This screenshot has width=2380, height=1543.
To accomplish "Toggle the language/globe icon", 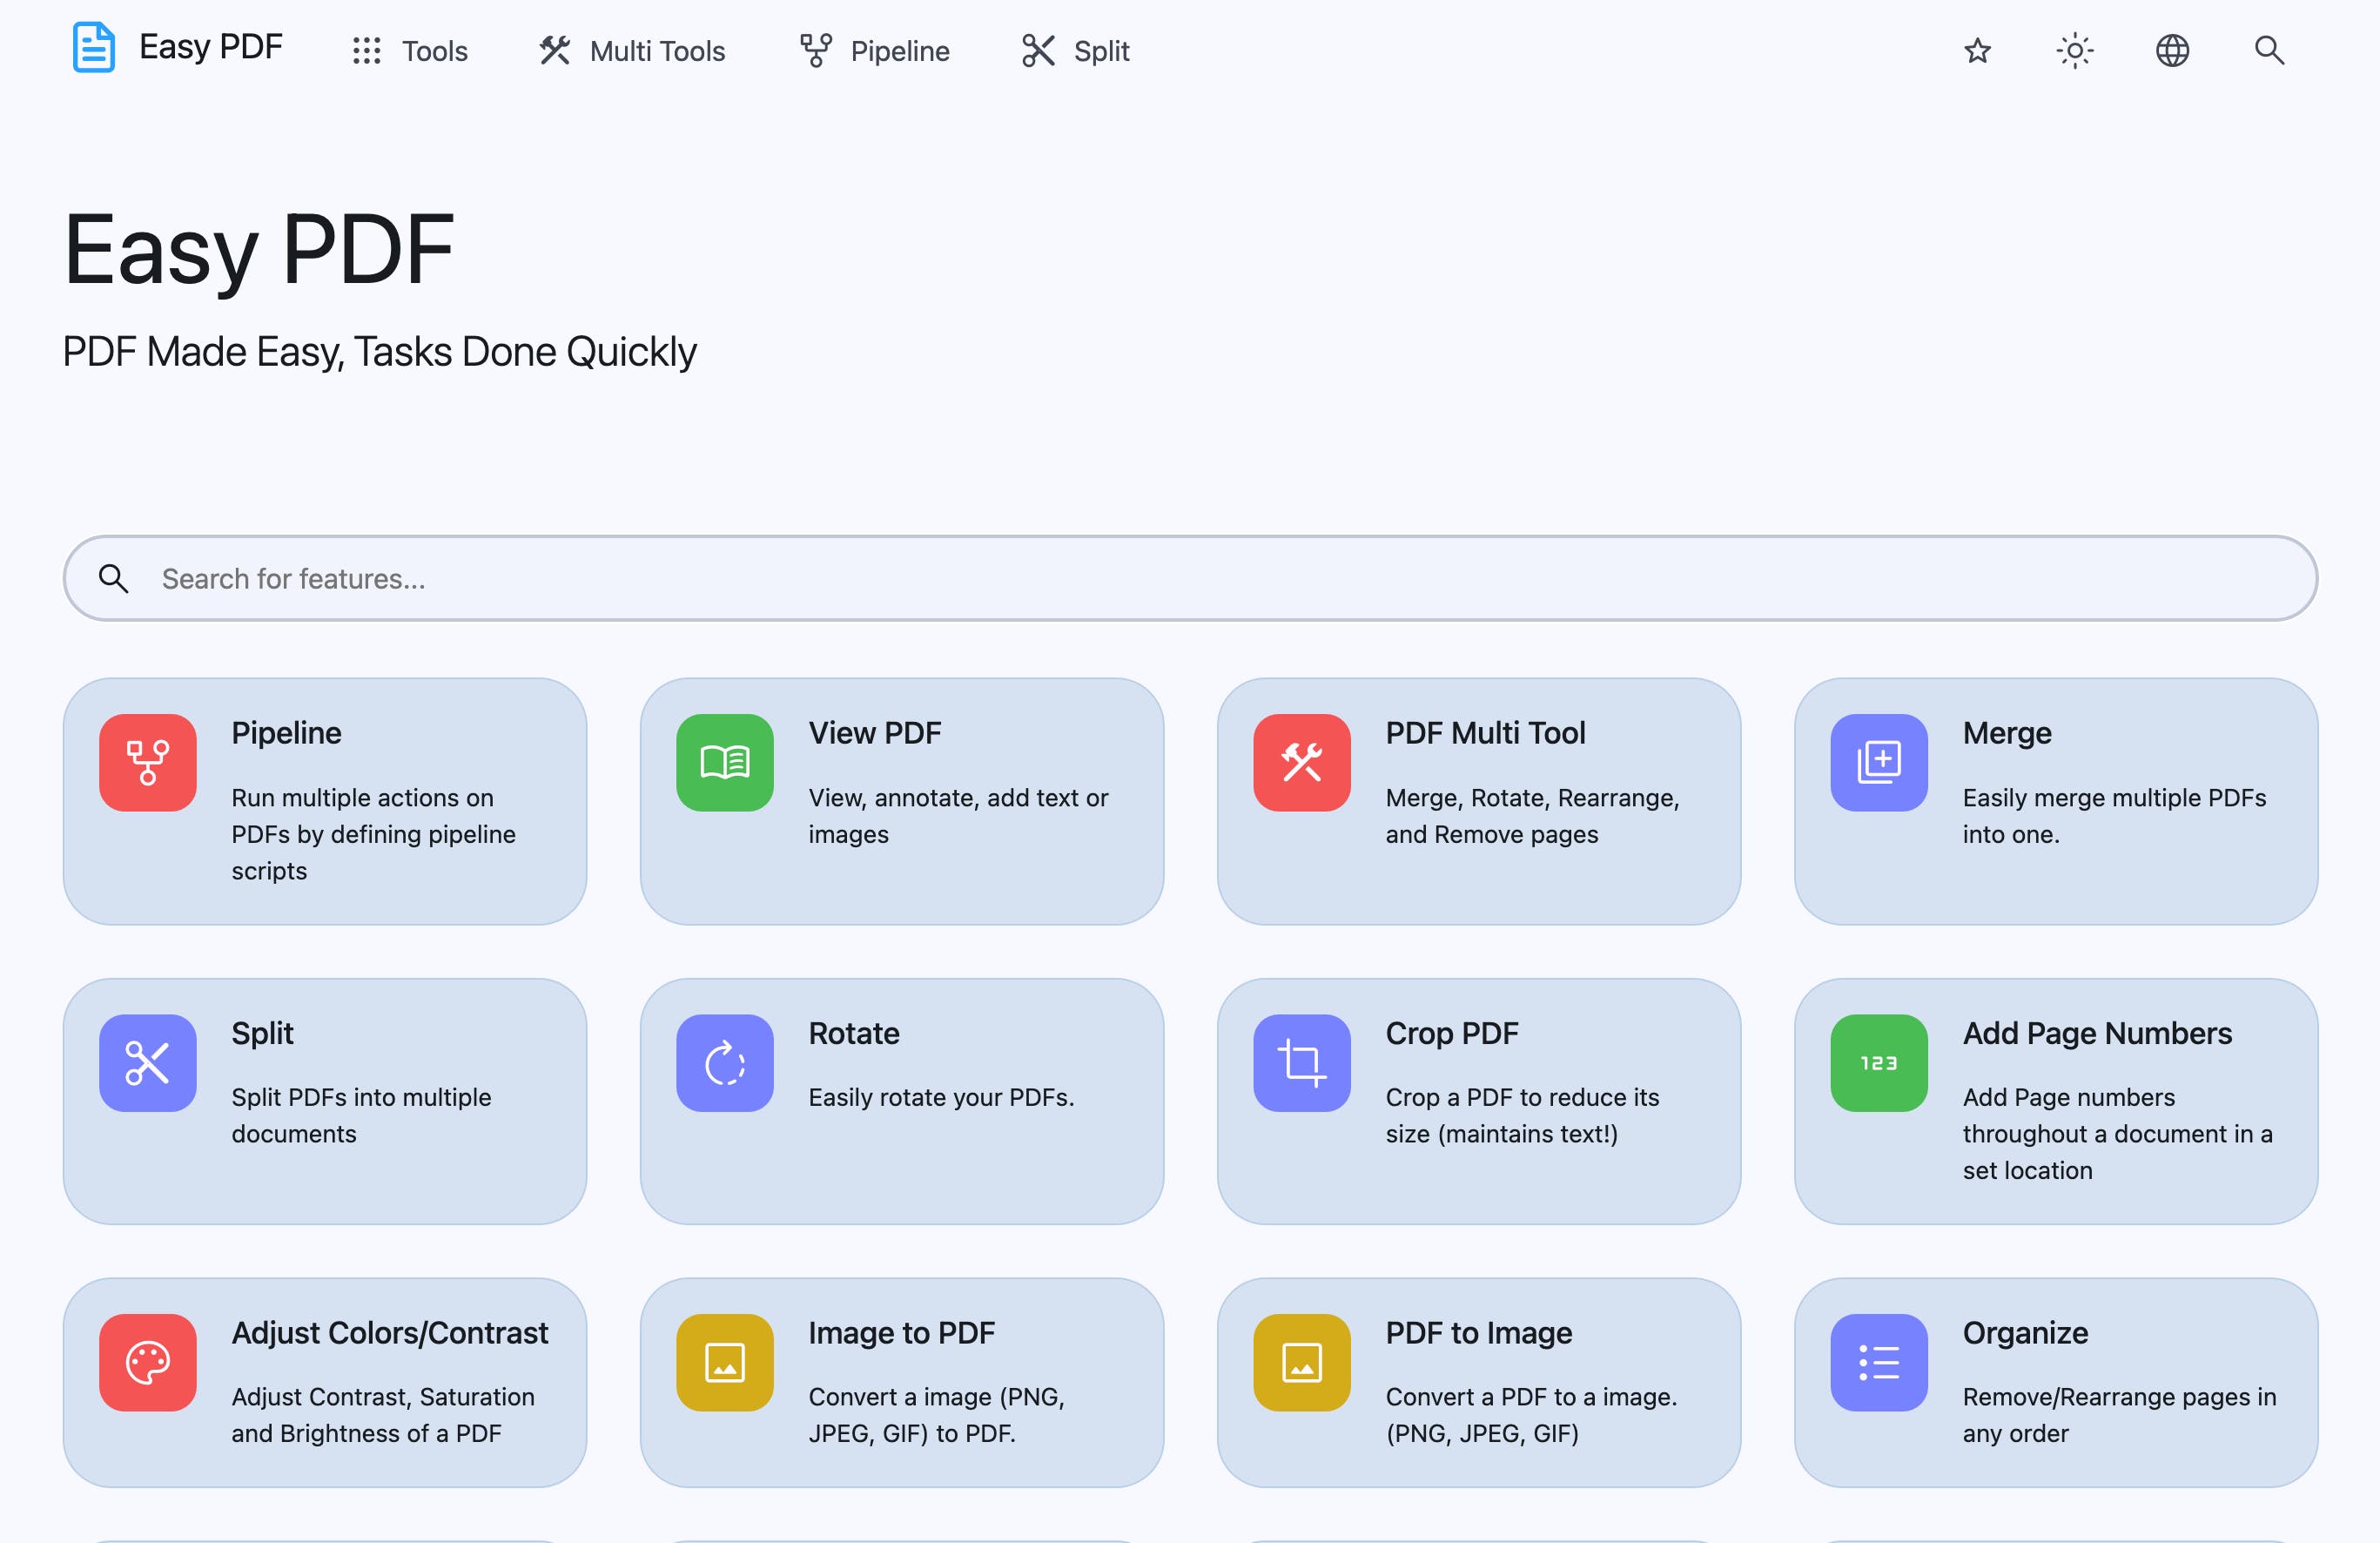I will 2172,49.
